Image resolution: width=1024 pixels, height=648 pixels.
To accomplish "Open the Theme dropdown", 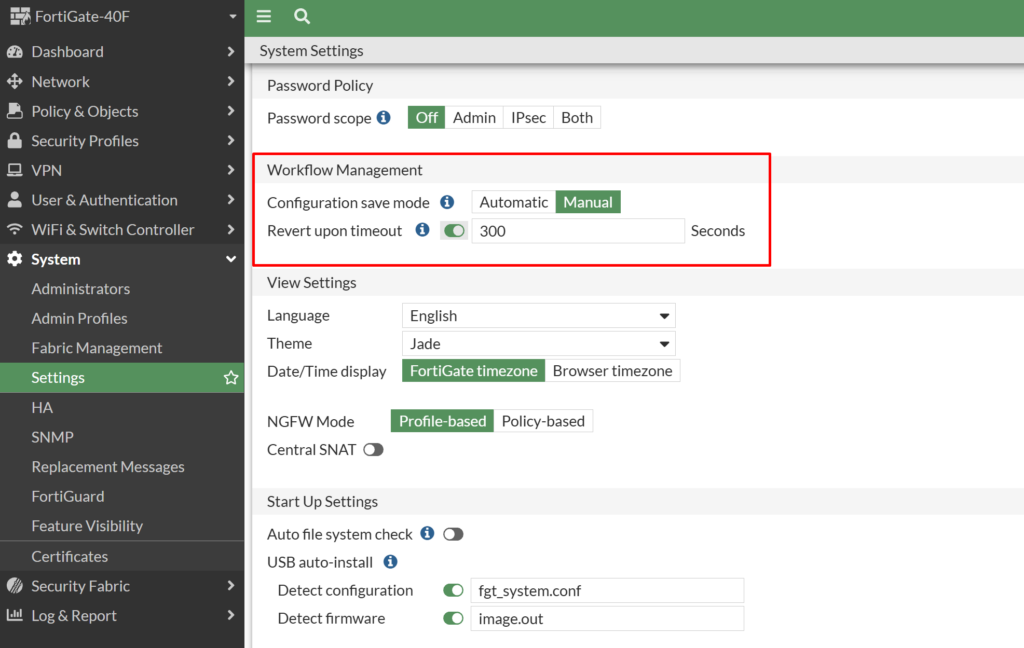I will pyautogui.click(x=539, y=344).
